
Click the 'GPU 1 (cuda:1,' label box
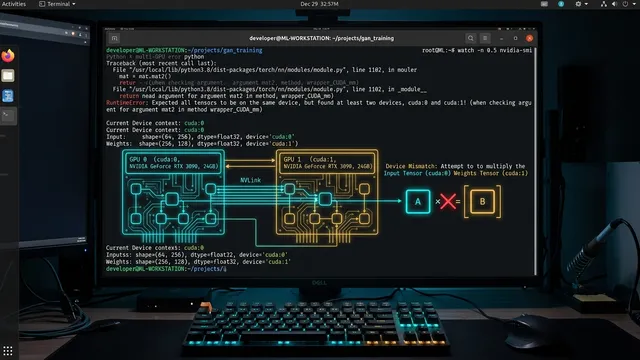pos(327,163)
